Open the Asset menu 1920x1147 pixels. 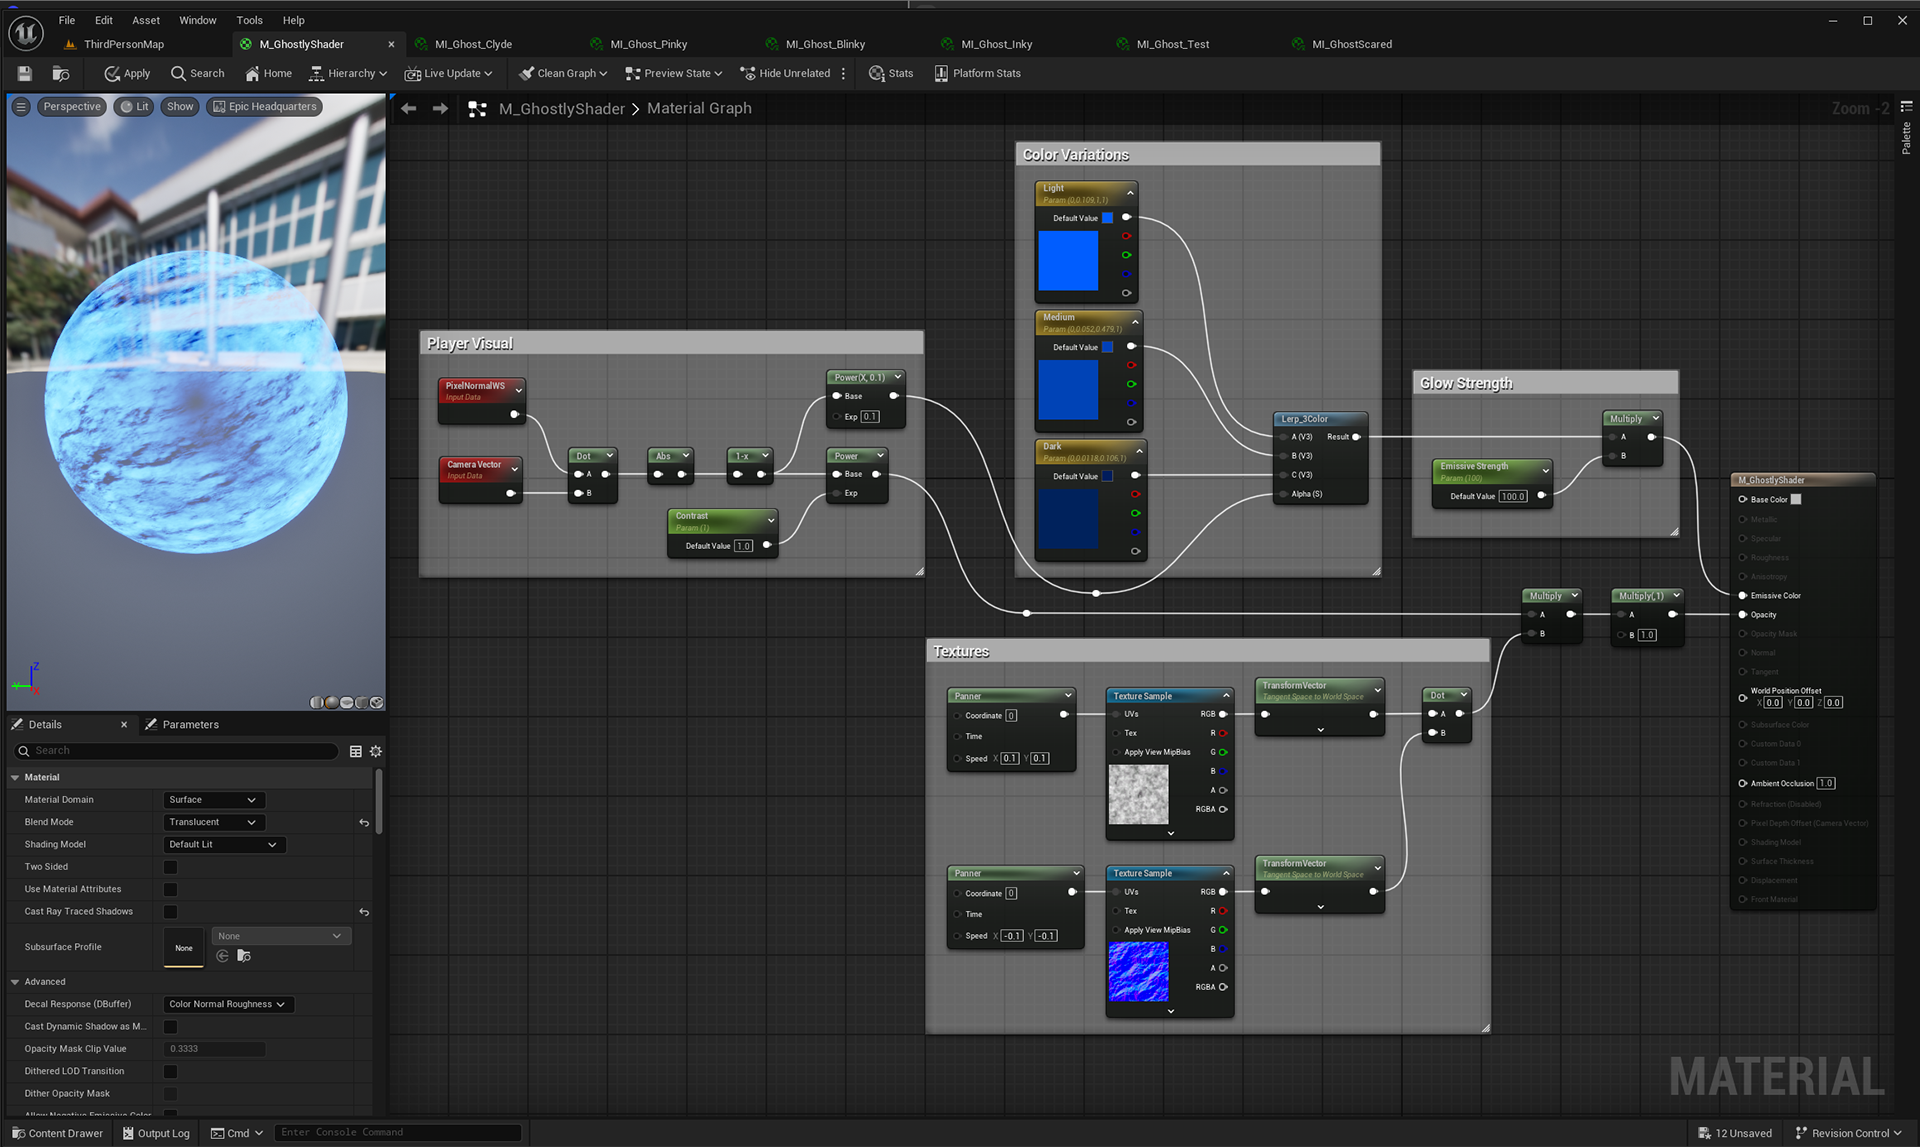[145, 20]
